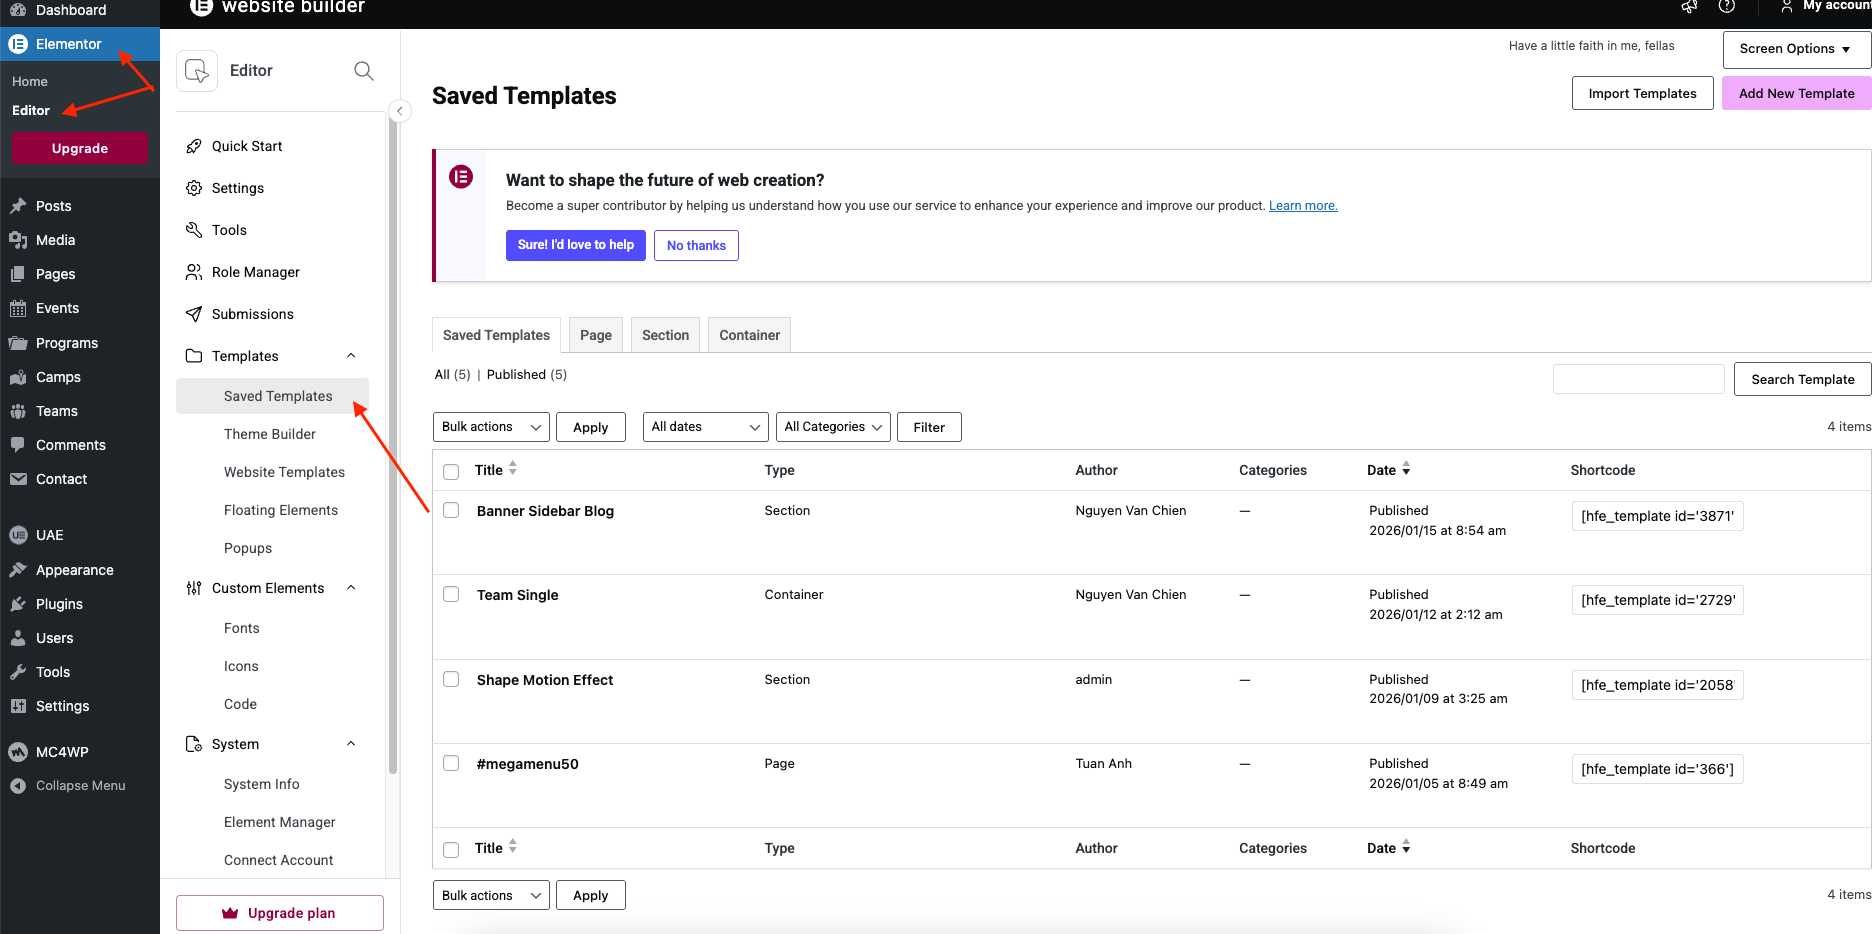Screen dimensions: 1872x934
Task: Open the top Bulk actions dropdown
Action: (x=491, y=427)
